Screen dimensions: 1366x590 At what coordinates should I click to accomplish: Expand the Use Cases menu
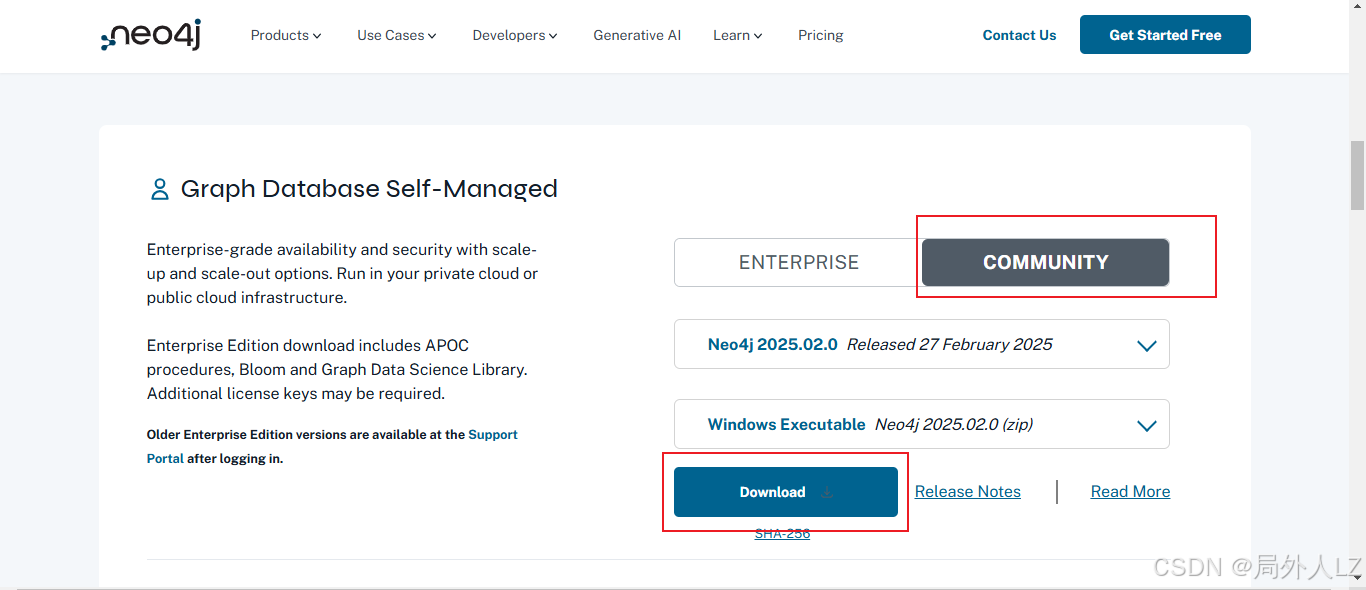pyautogui.click(x=397, y=35)
